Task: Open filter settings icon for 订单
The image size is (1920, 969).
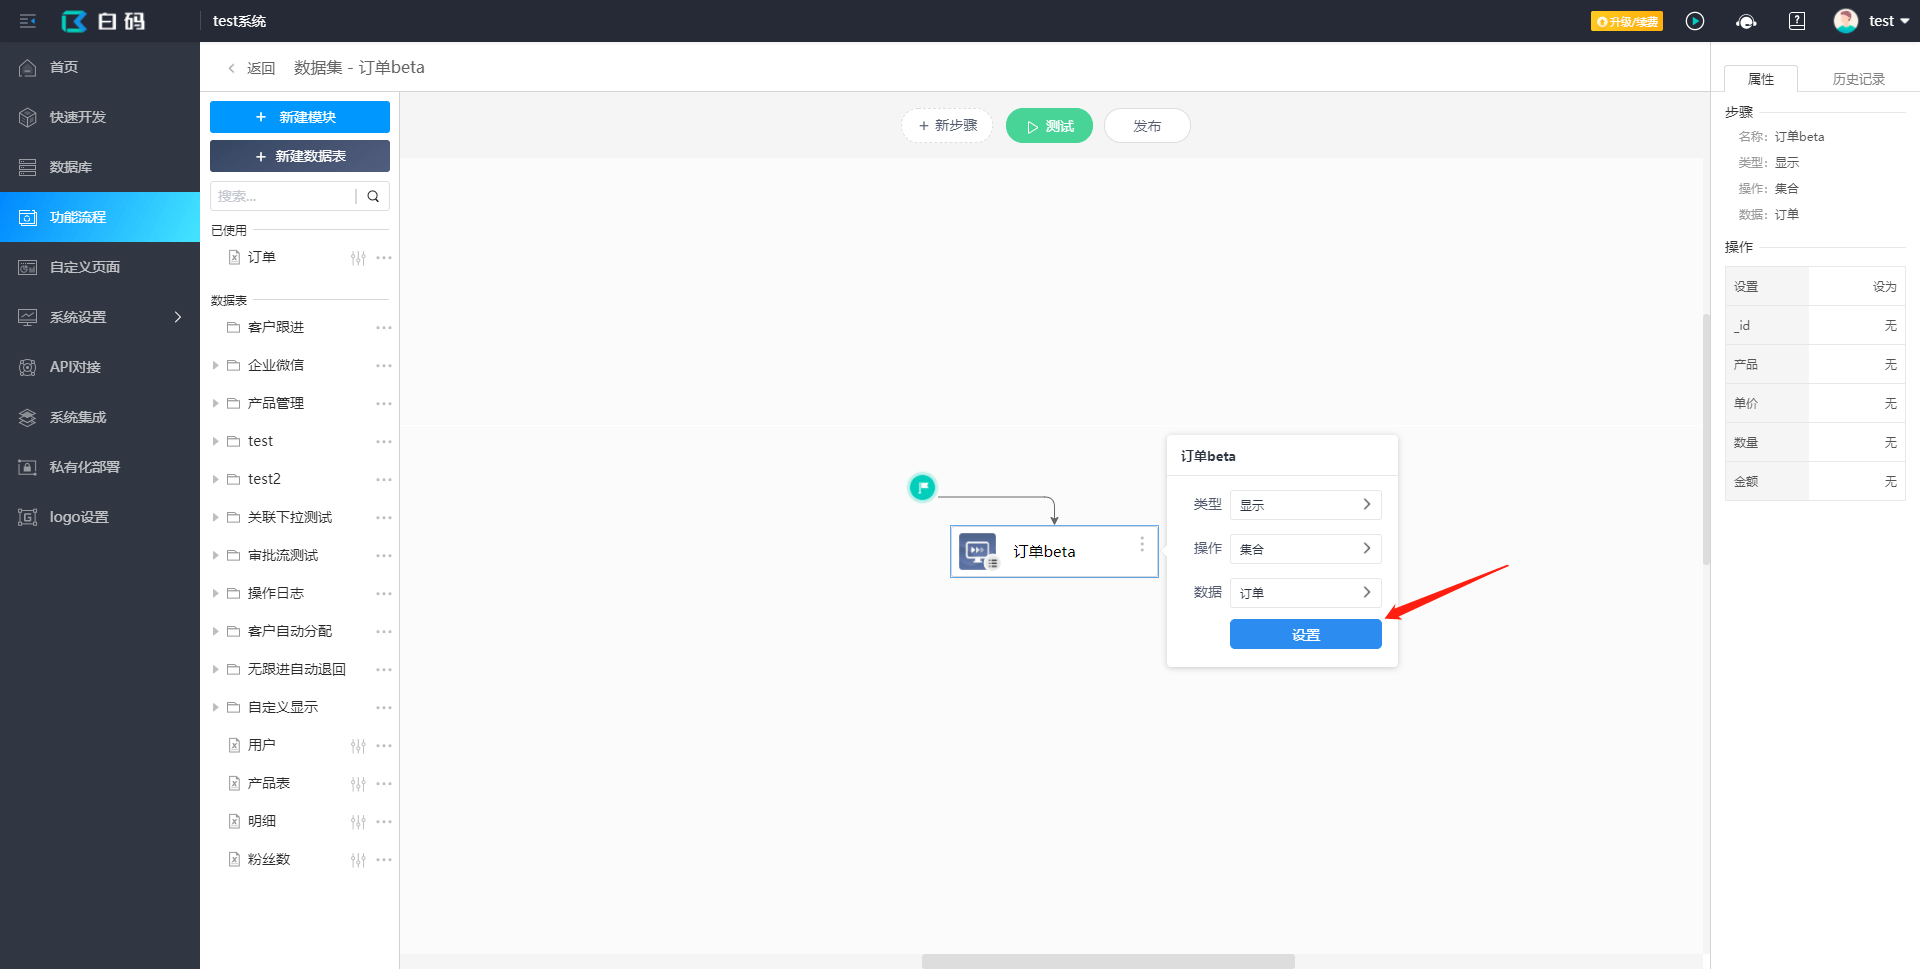Action: pos(358,258)
